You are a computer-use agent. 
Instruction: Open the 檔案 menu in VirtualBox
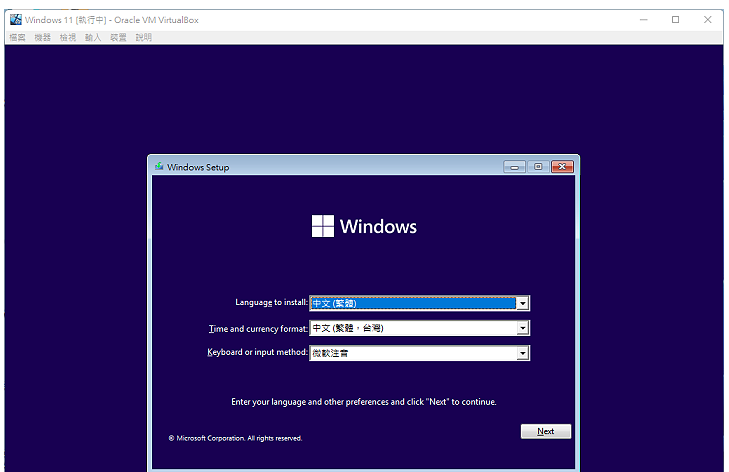pos(17,37)
